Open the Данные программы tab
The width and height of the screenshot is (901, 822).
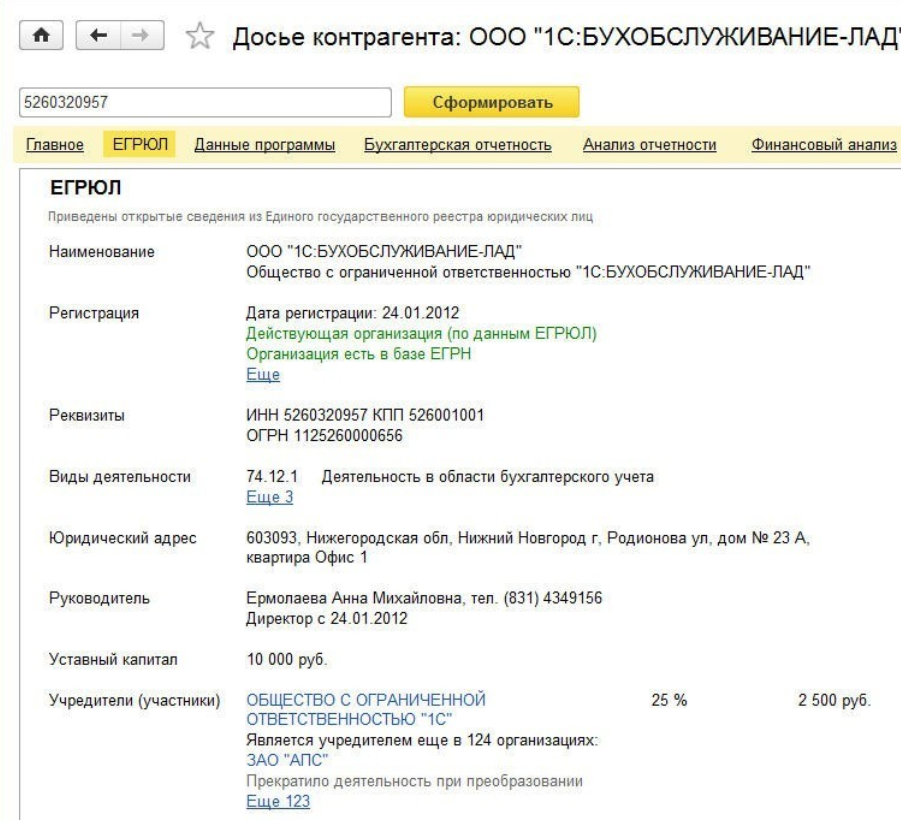click(x=265, y=144)
